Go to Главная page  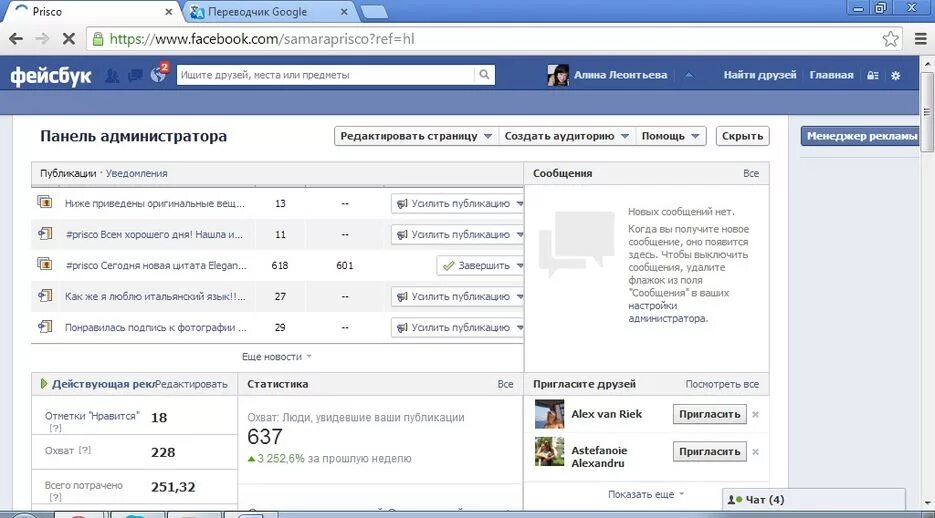pos(831,75)
